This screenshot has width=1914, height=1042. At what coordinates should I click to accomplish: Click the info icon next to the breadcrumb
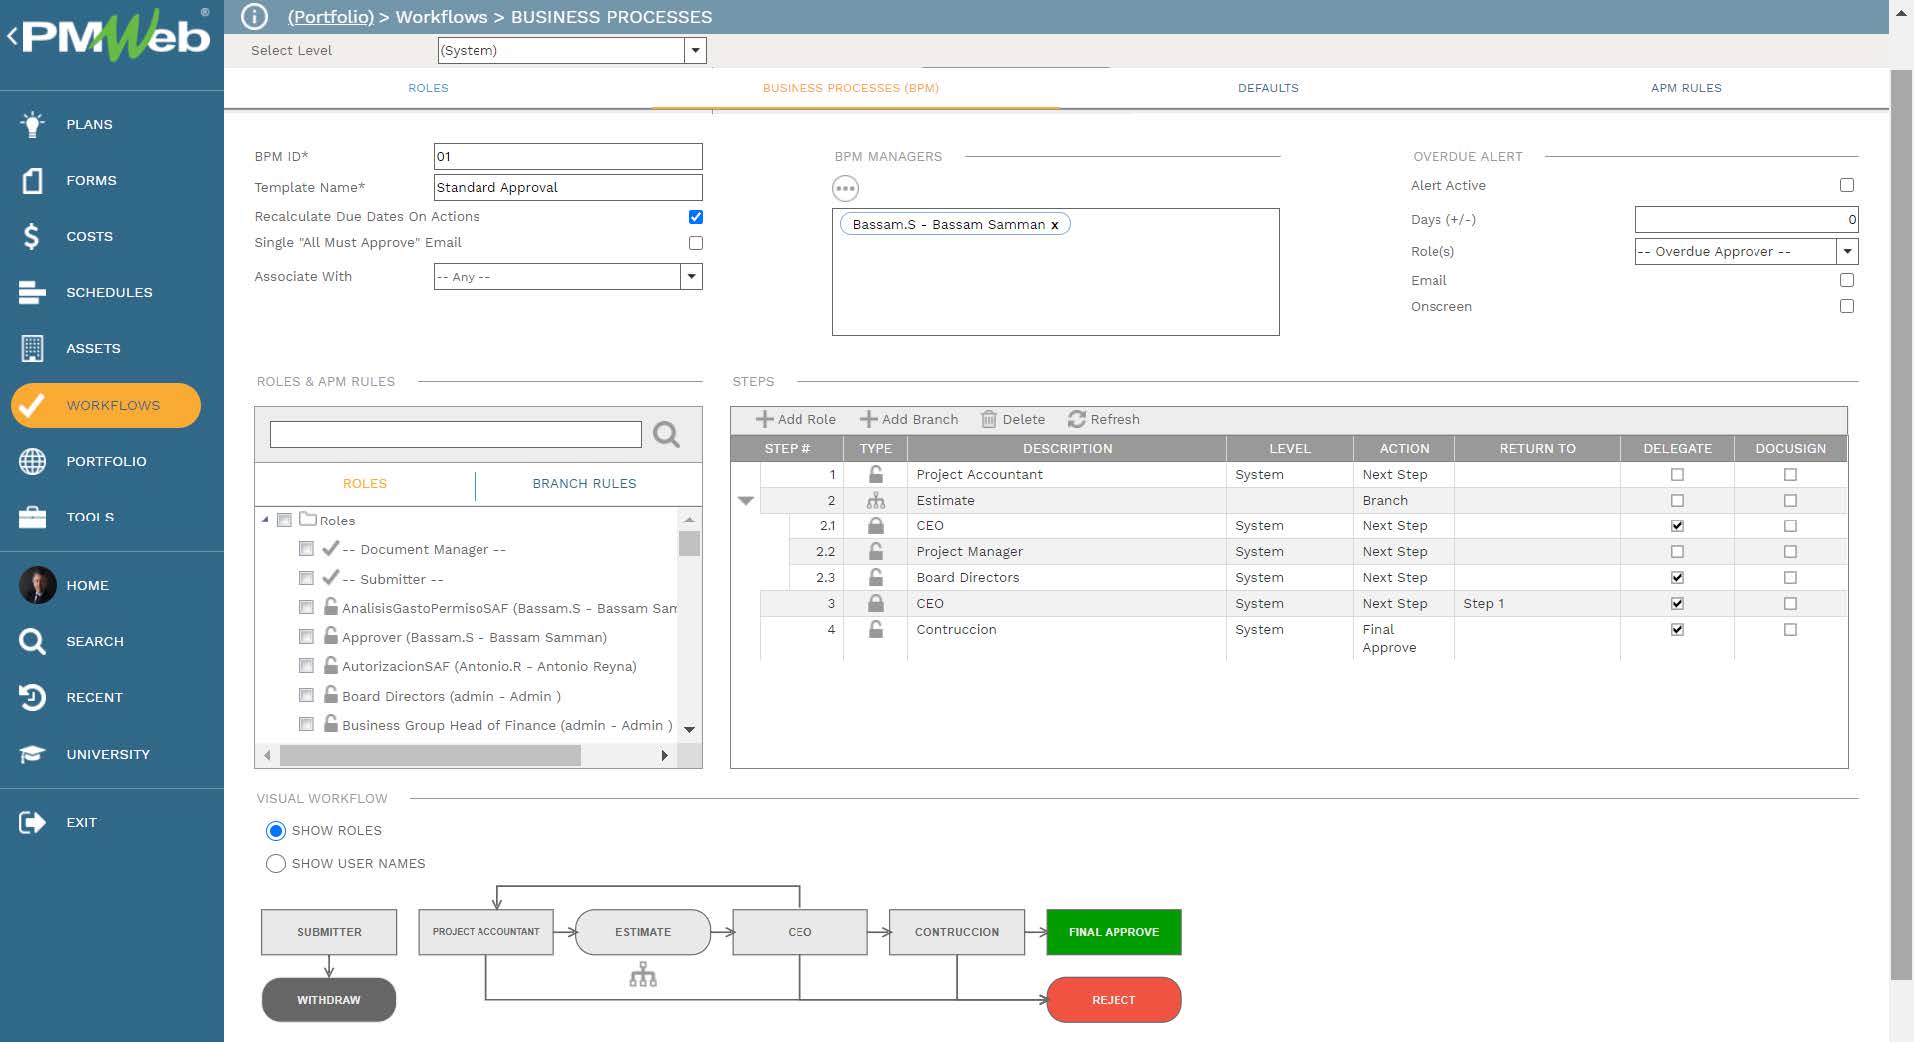pos(251,16)
